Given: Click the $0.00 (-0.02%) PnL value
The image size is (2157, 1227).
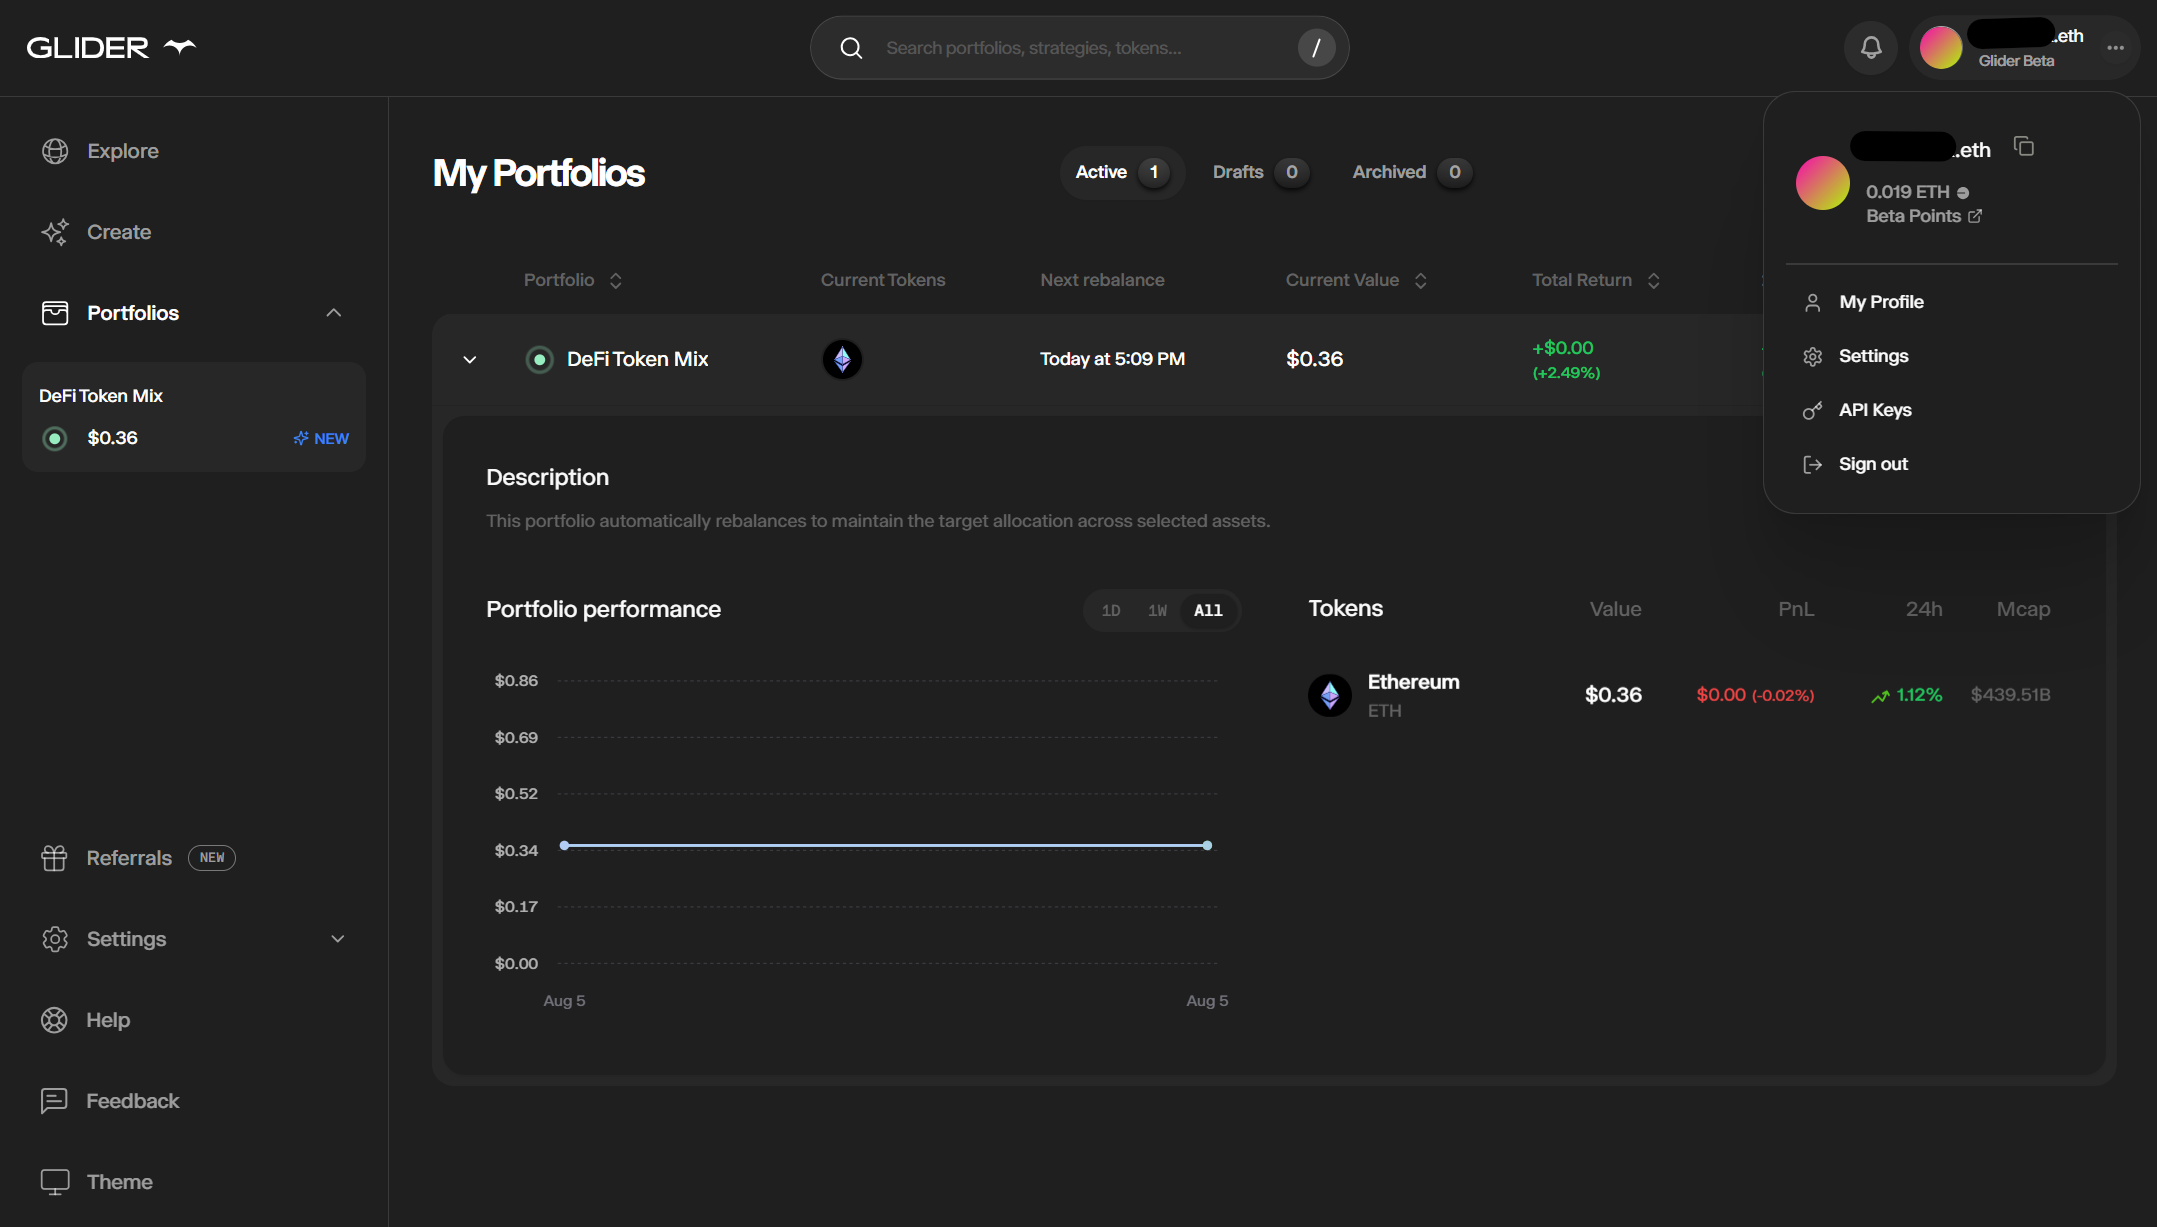Looking at the screenshot, I should tap(1755, 695).
